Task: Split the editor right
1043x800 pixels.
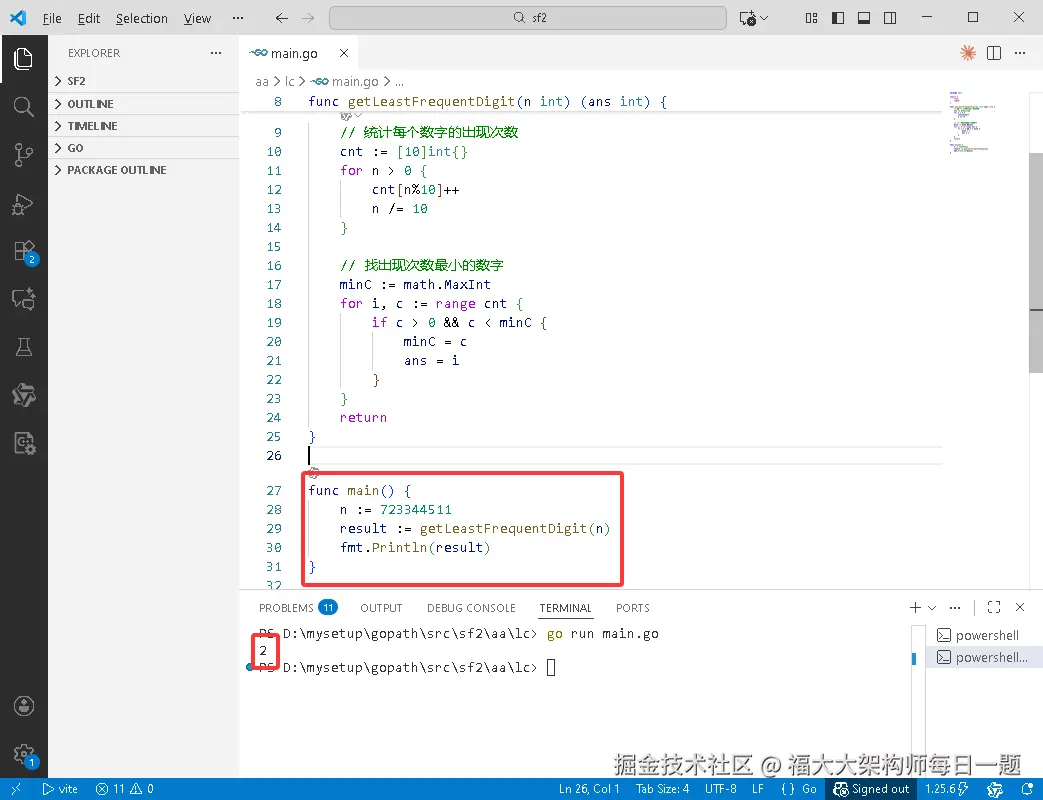Action: click(994, 53)
